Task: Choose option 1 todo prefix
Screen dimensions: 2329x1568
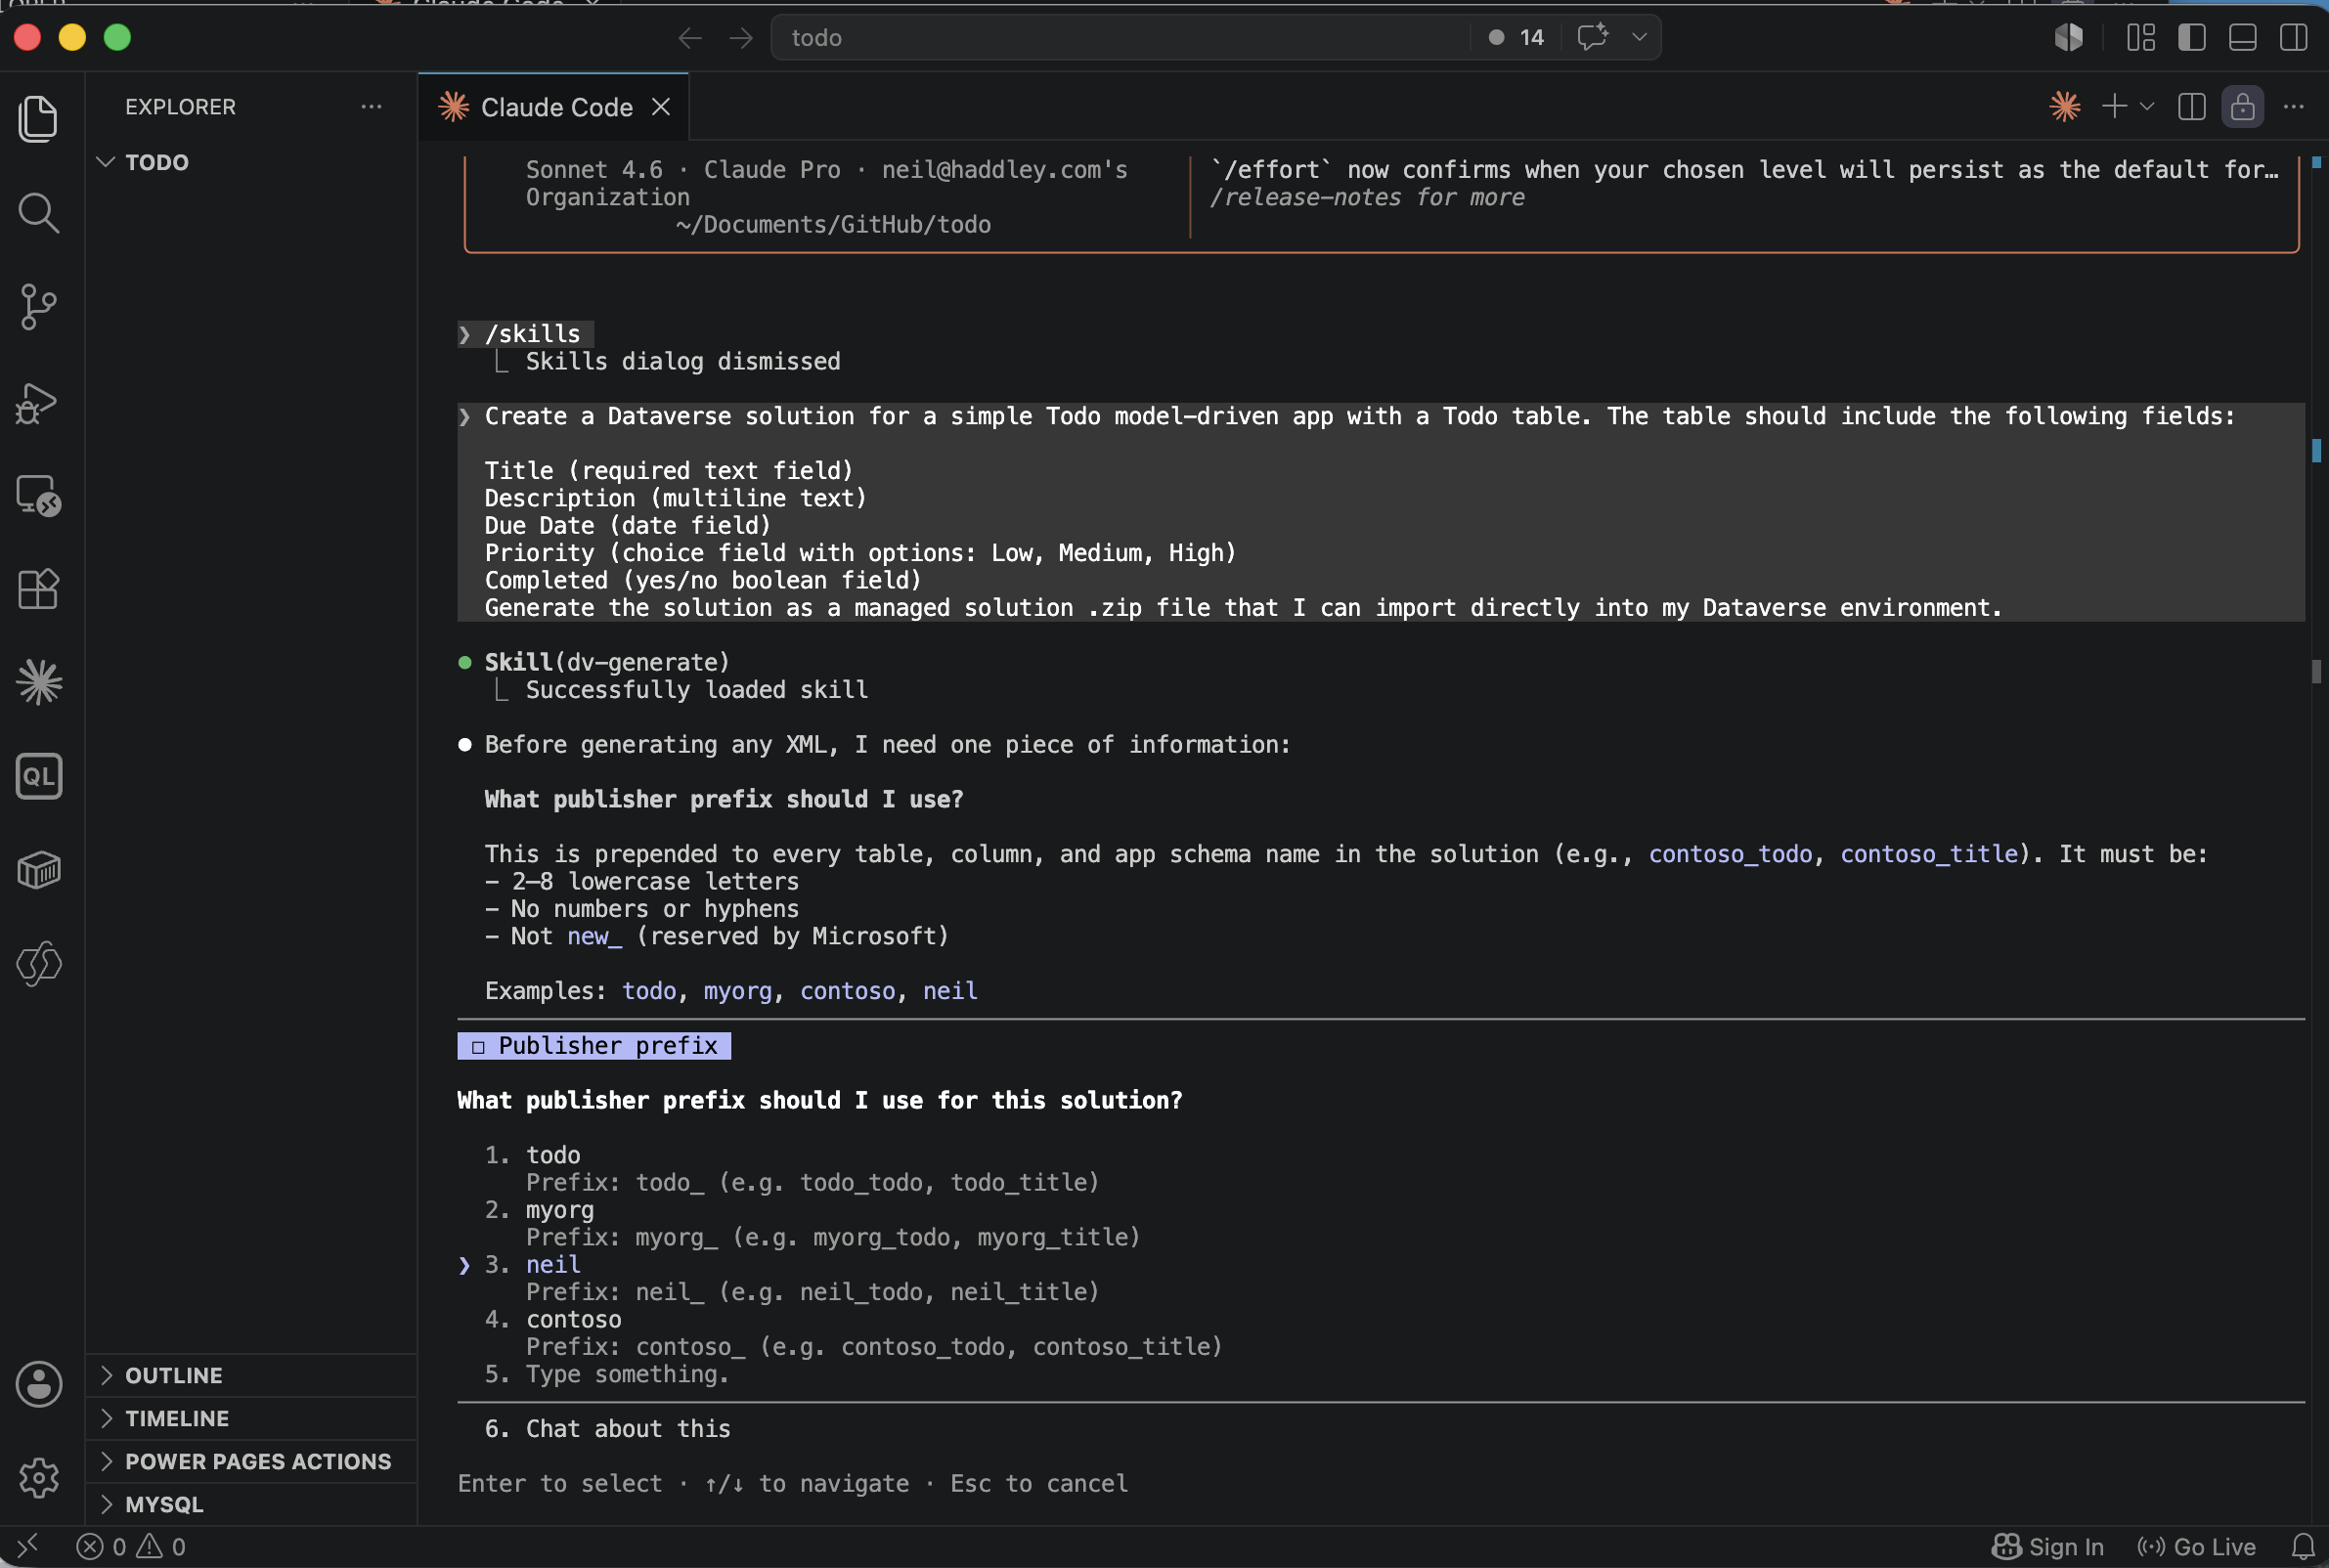Action: pos(552,1155)
